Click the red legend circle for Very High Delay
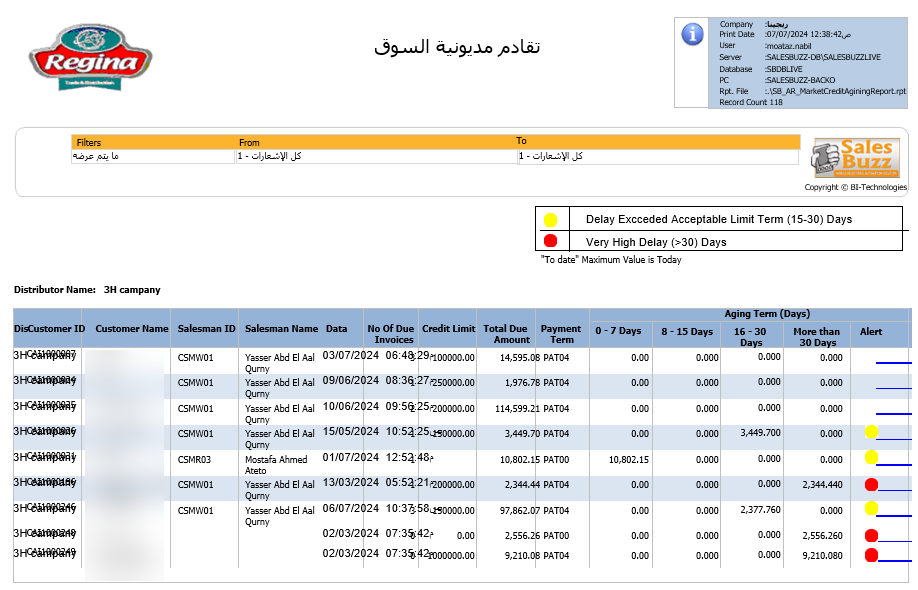918x590 pixels. click(550, 241)
